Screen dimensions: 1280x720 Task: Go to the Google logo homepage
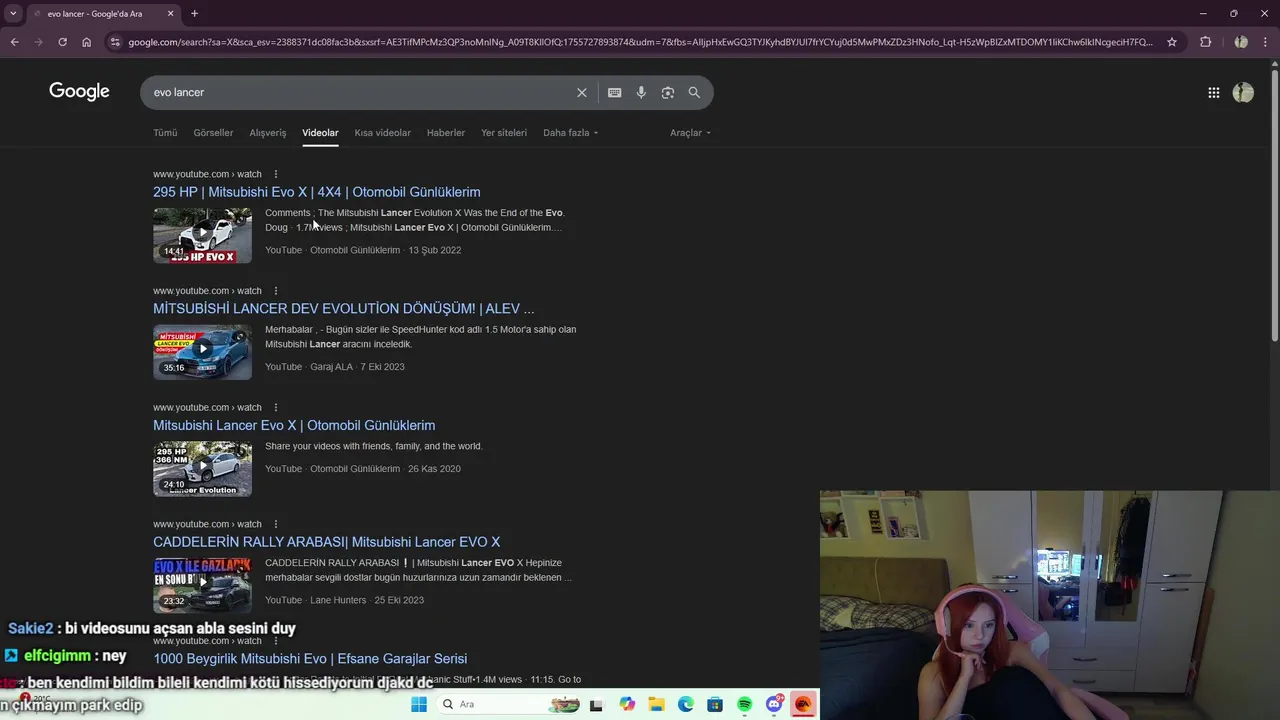pos(79,92)
